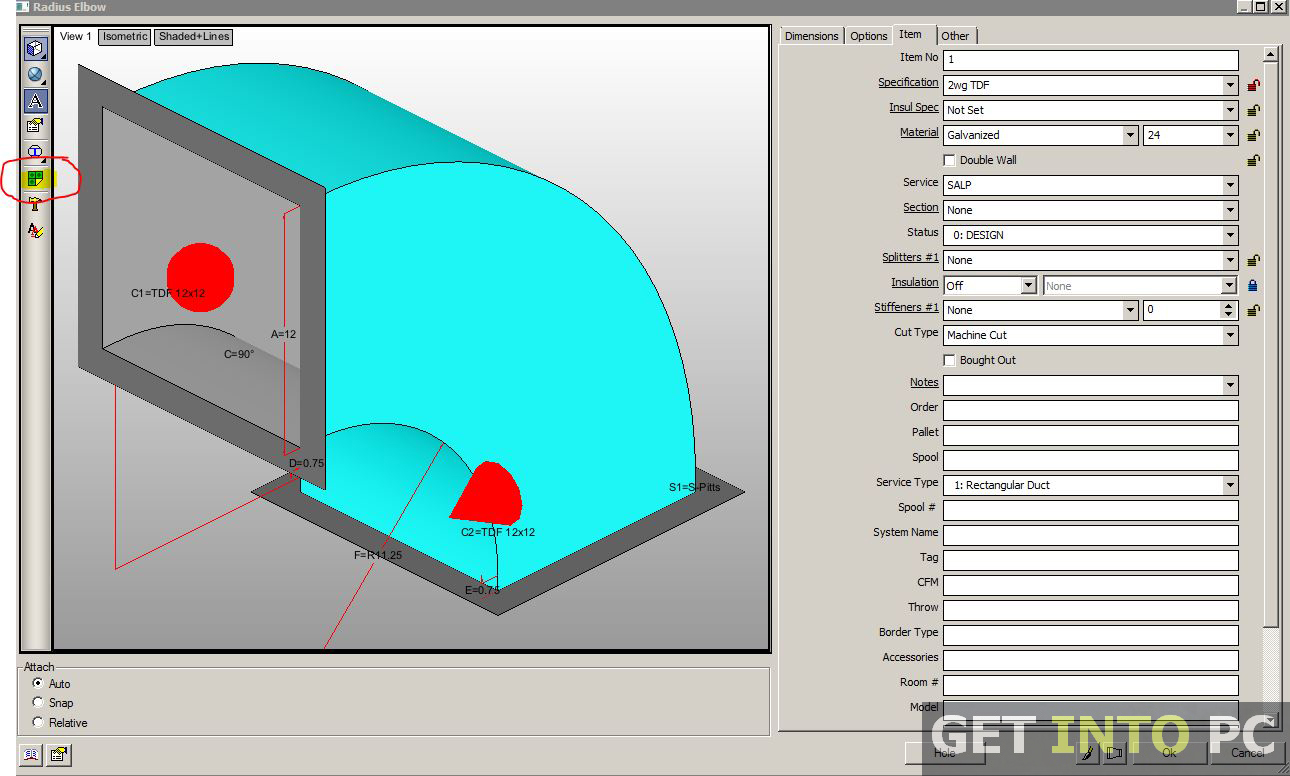Click into the Room # field

click(1090, 685)
